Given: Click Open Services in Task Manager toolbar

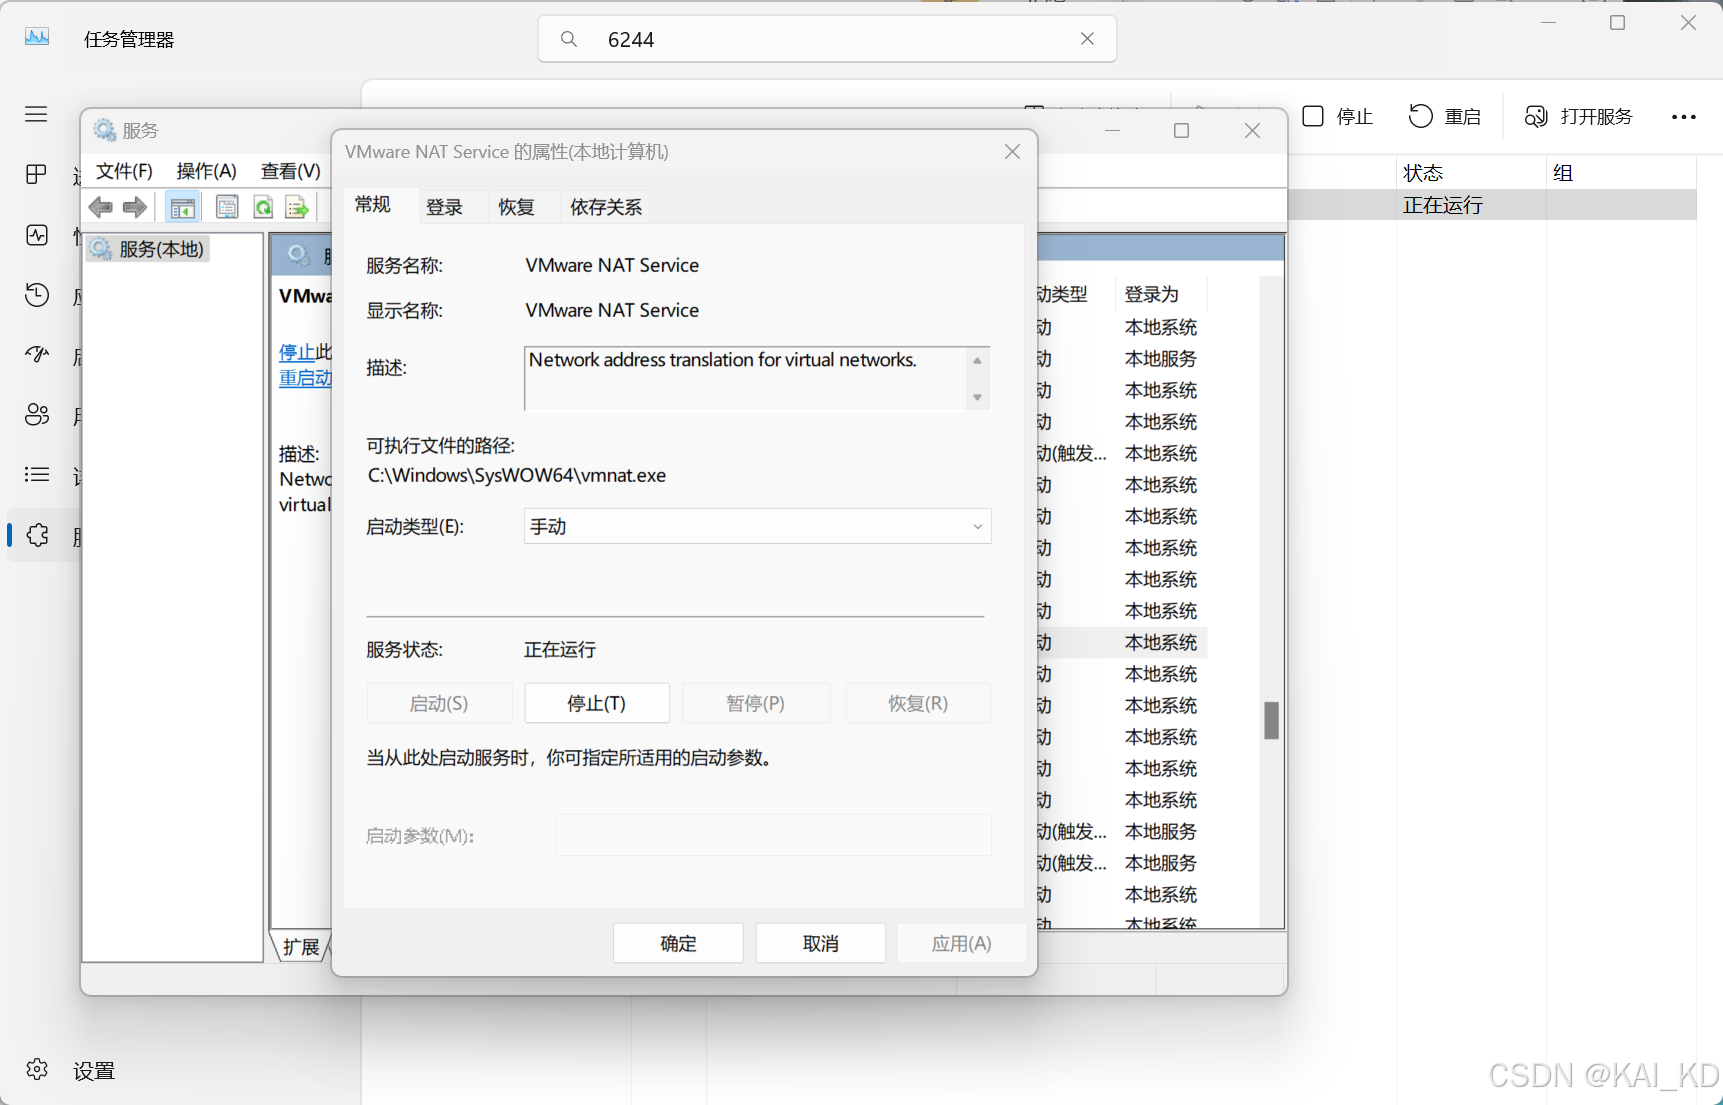Looking at the screenshot, I should point(1579,116).
